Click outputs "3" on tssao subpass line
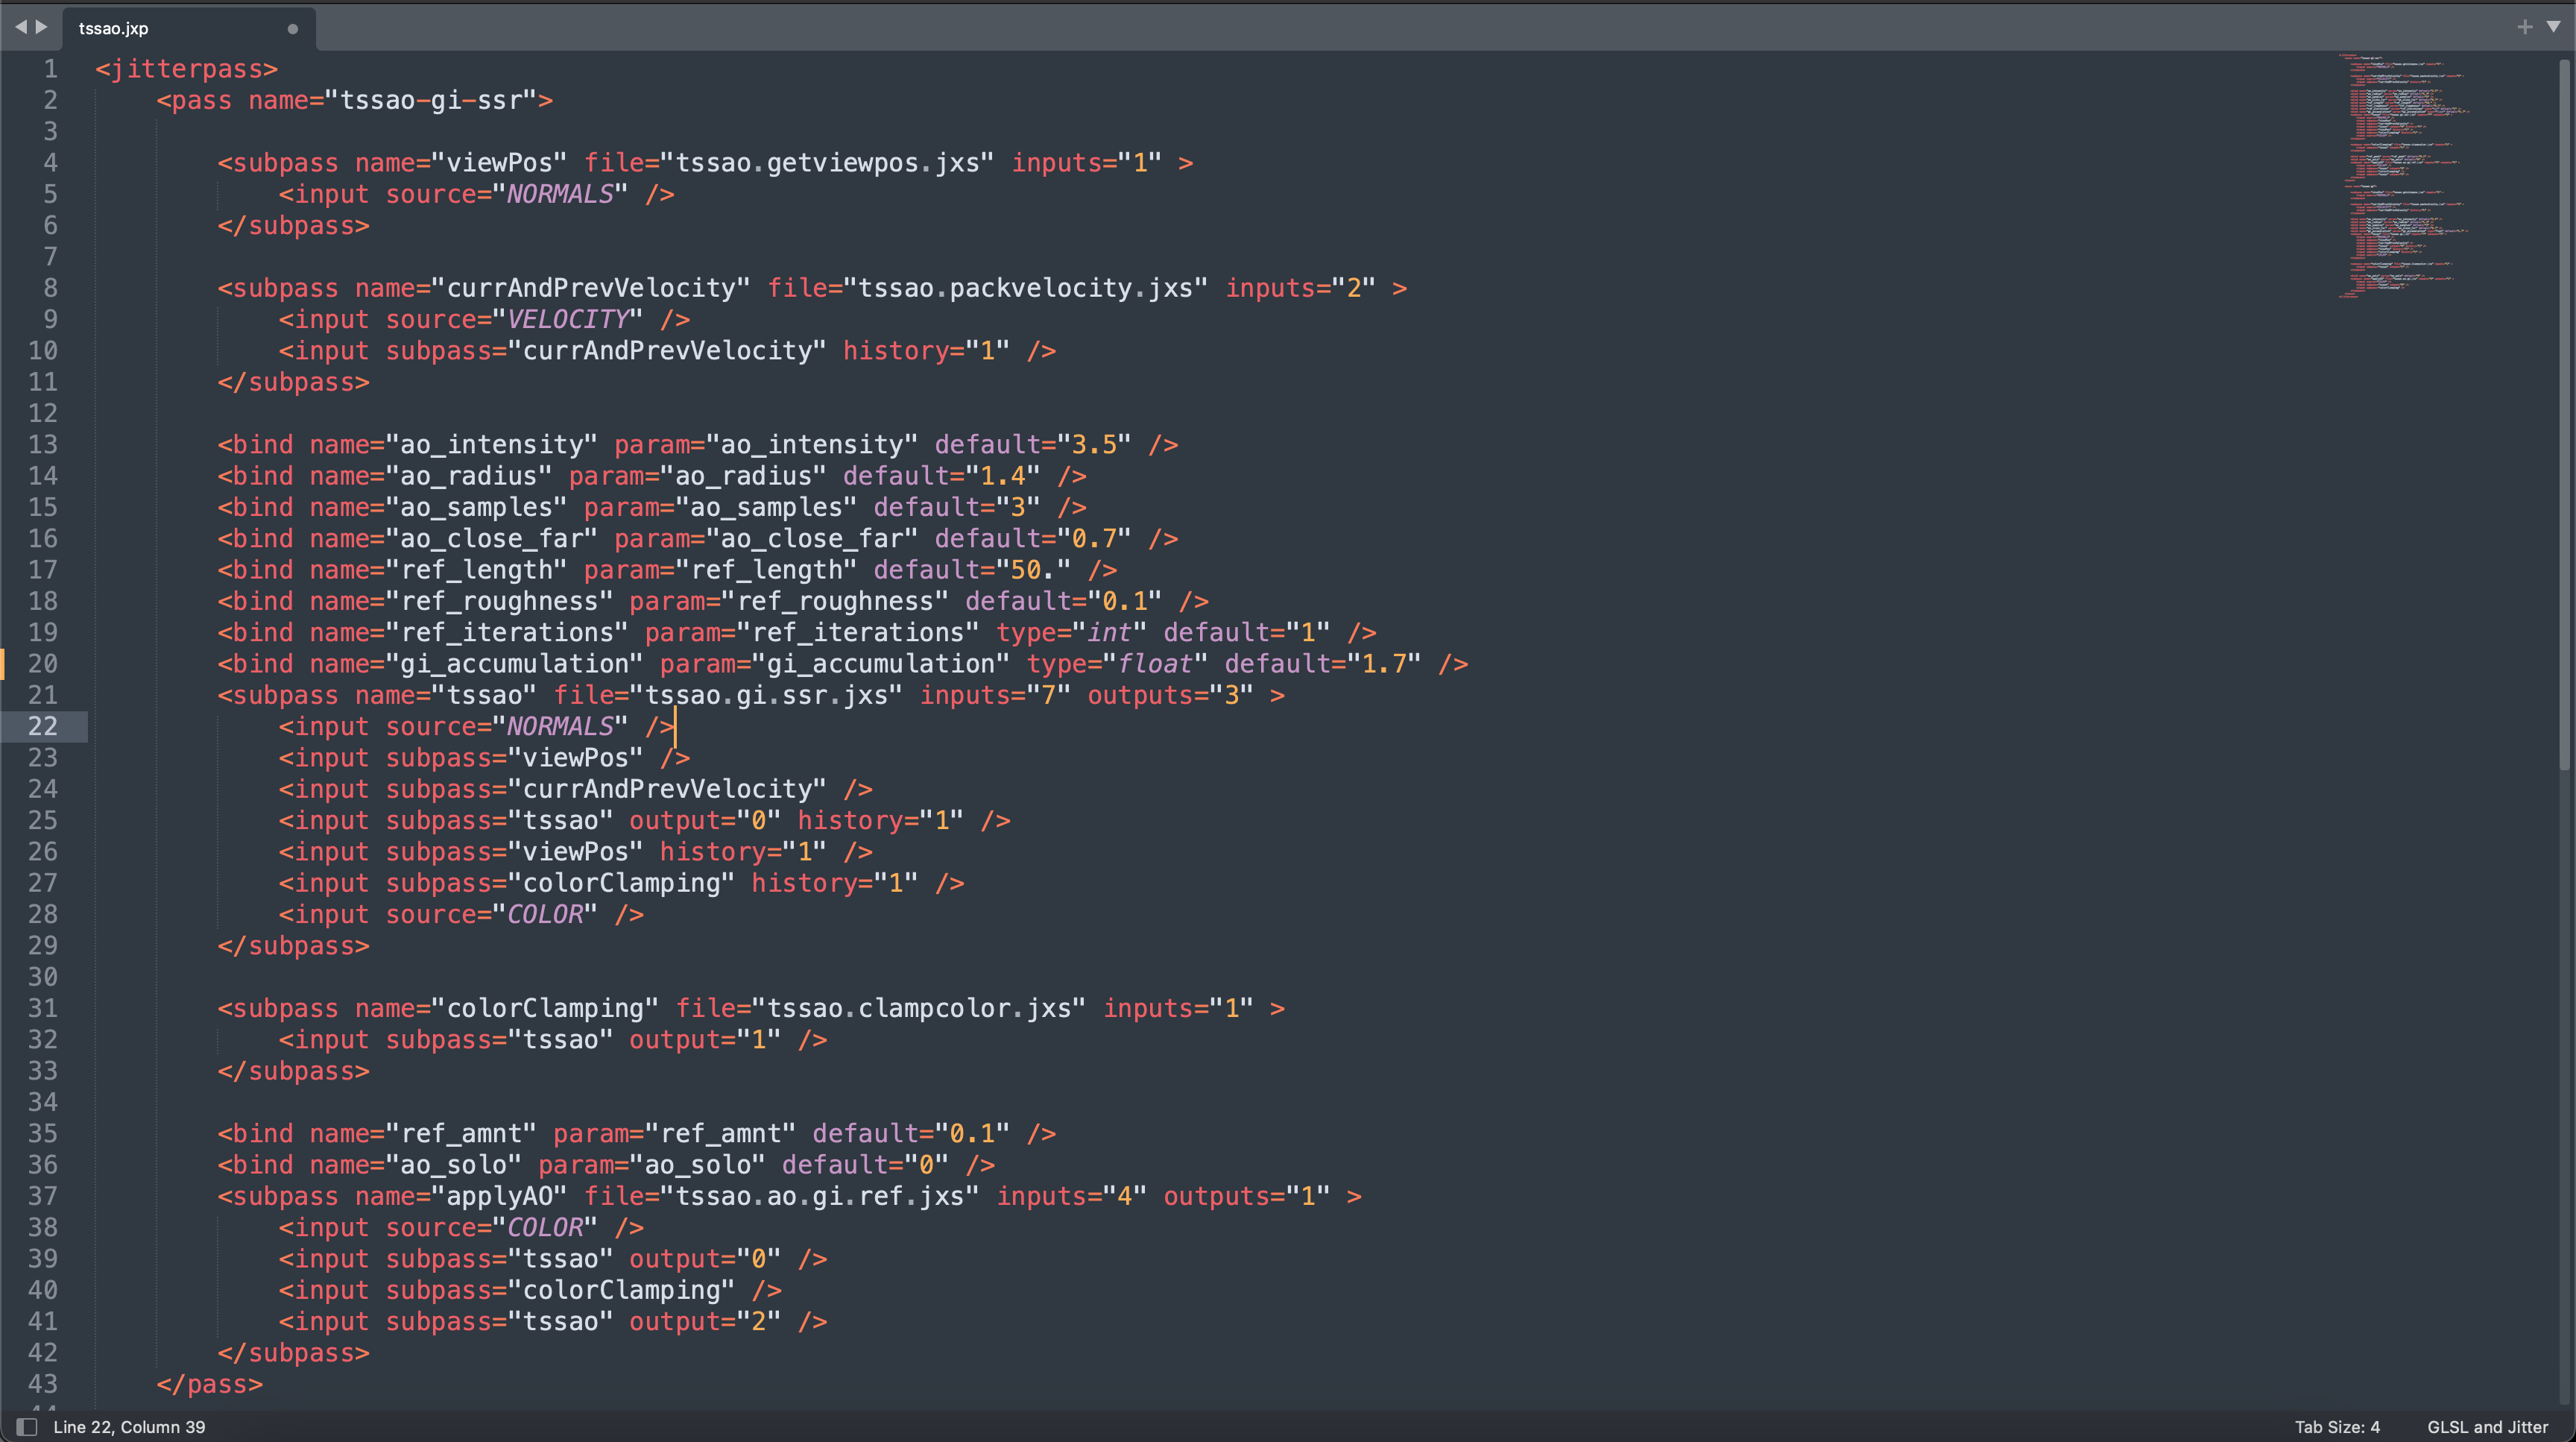The image size is (2576, 1442). pyautogui.click(x=1231, y=695)
